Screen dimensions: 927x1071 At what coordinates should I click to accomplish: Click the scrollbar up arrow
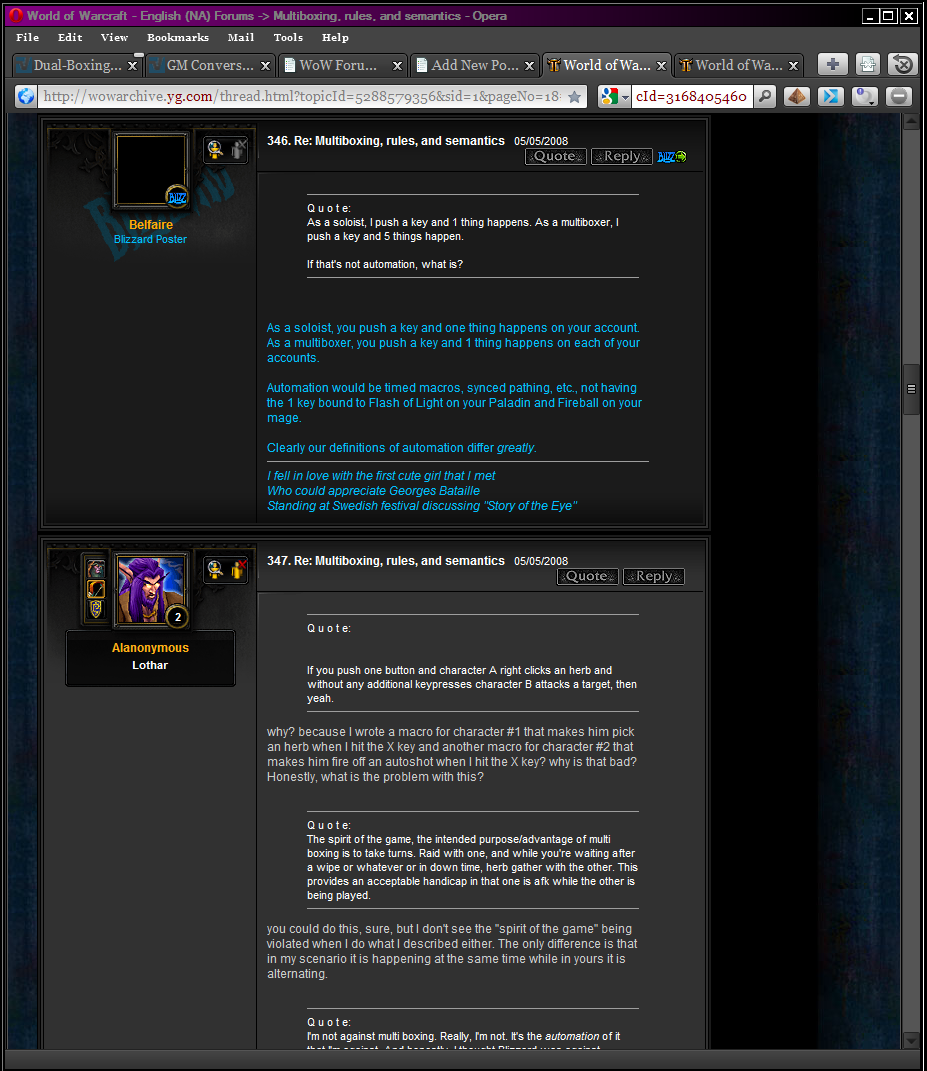point(911,122)
